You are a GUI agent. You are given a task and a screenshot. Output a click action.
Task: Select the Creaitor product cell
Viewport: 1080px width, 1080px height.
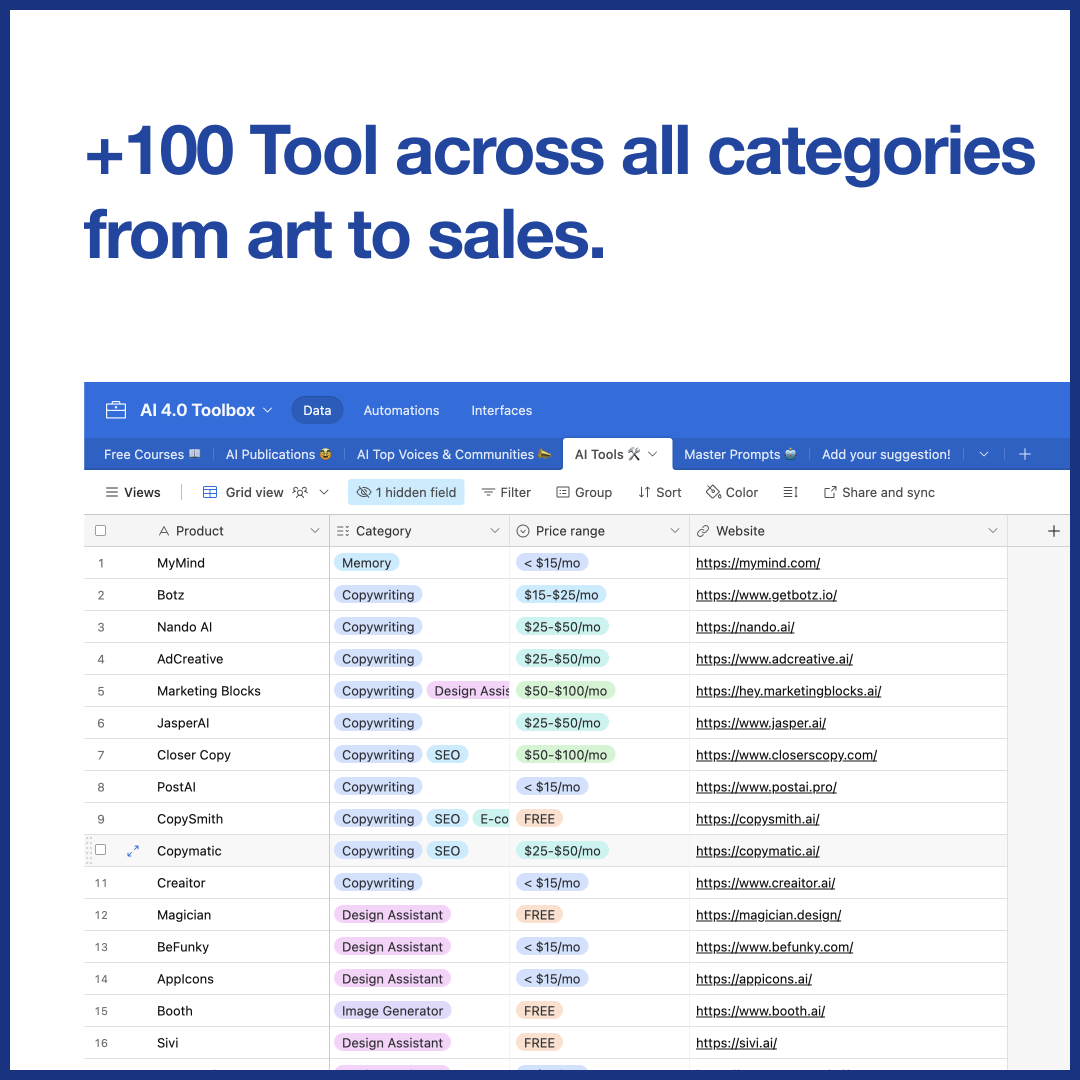click(181, 883)
